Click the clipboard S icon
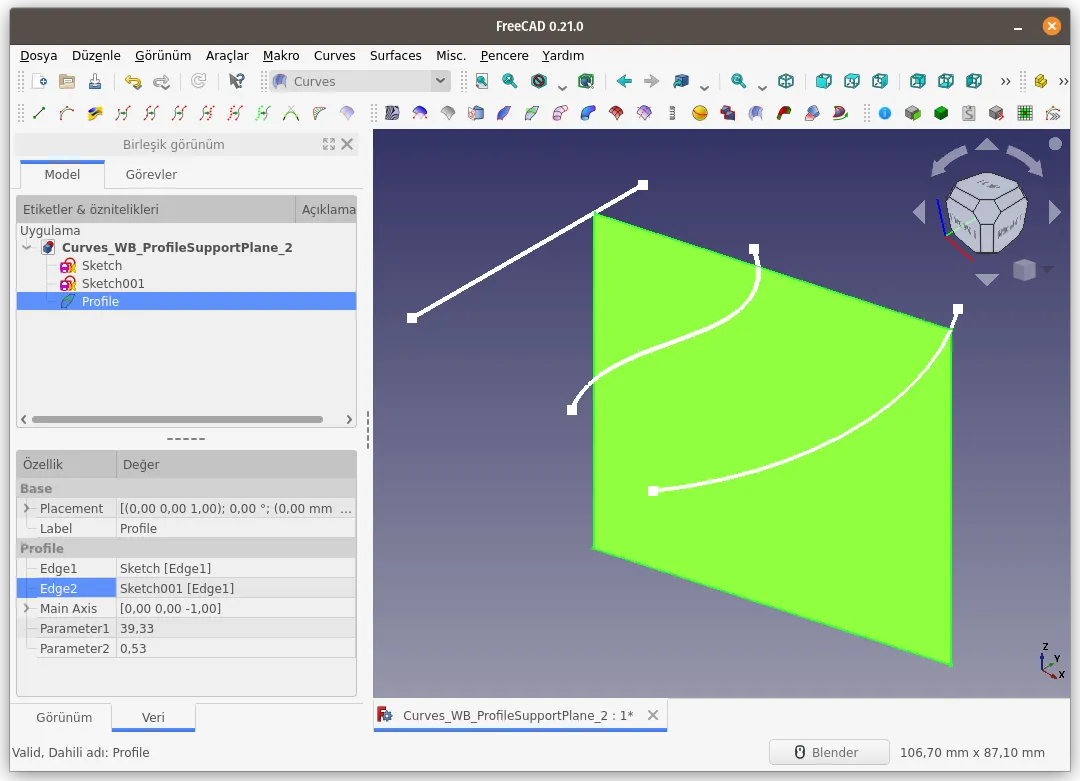The height and width of the screenshot is (781, 1080). 968,113
